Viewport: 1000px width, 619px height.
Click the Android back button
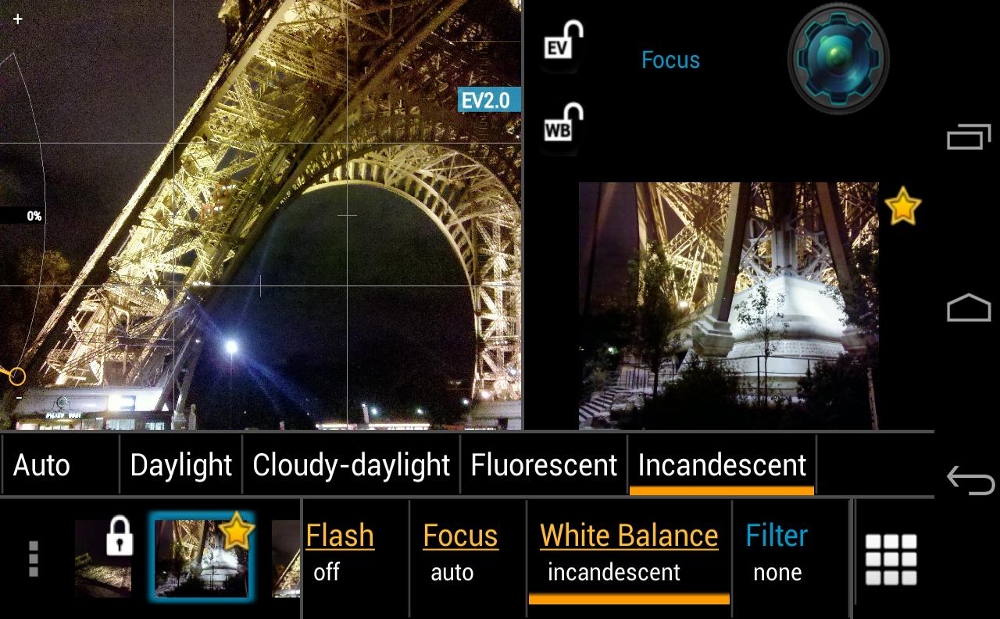click(x=970, y=480)
